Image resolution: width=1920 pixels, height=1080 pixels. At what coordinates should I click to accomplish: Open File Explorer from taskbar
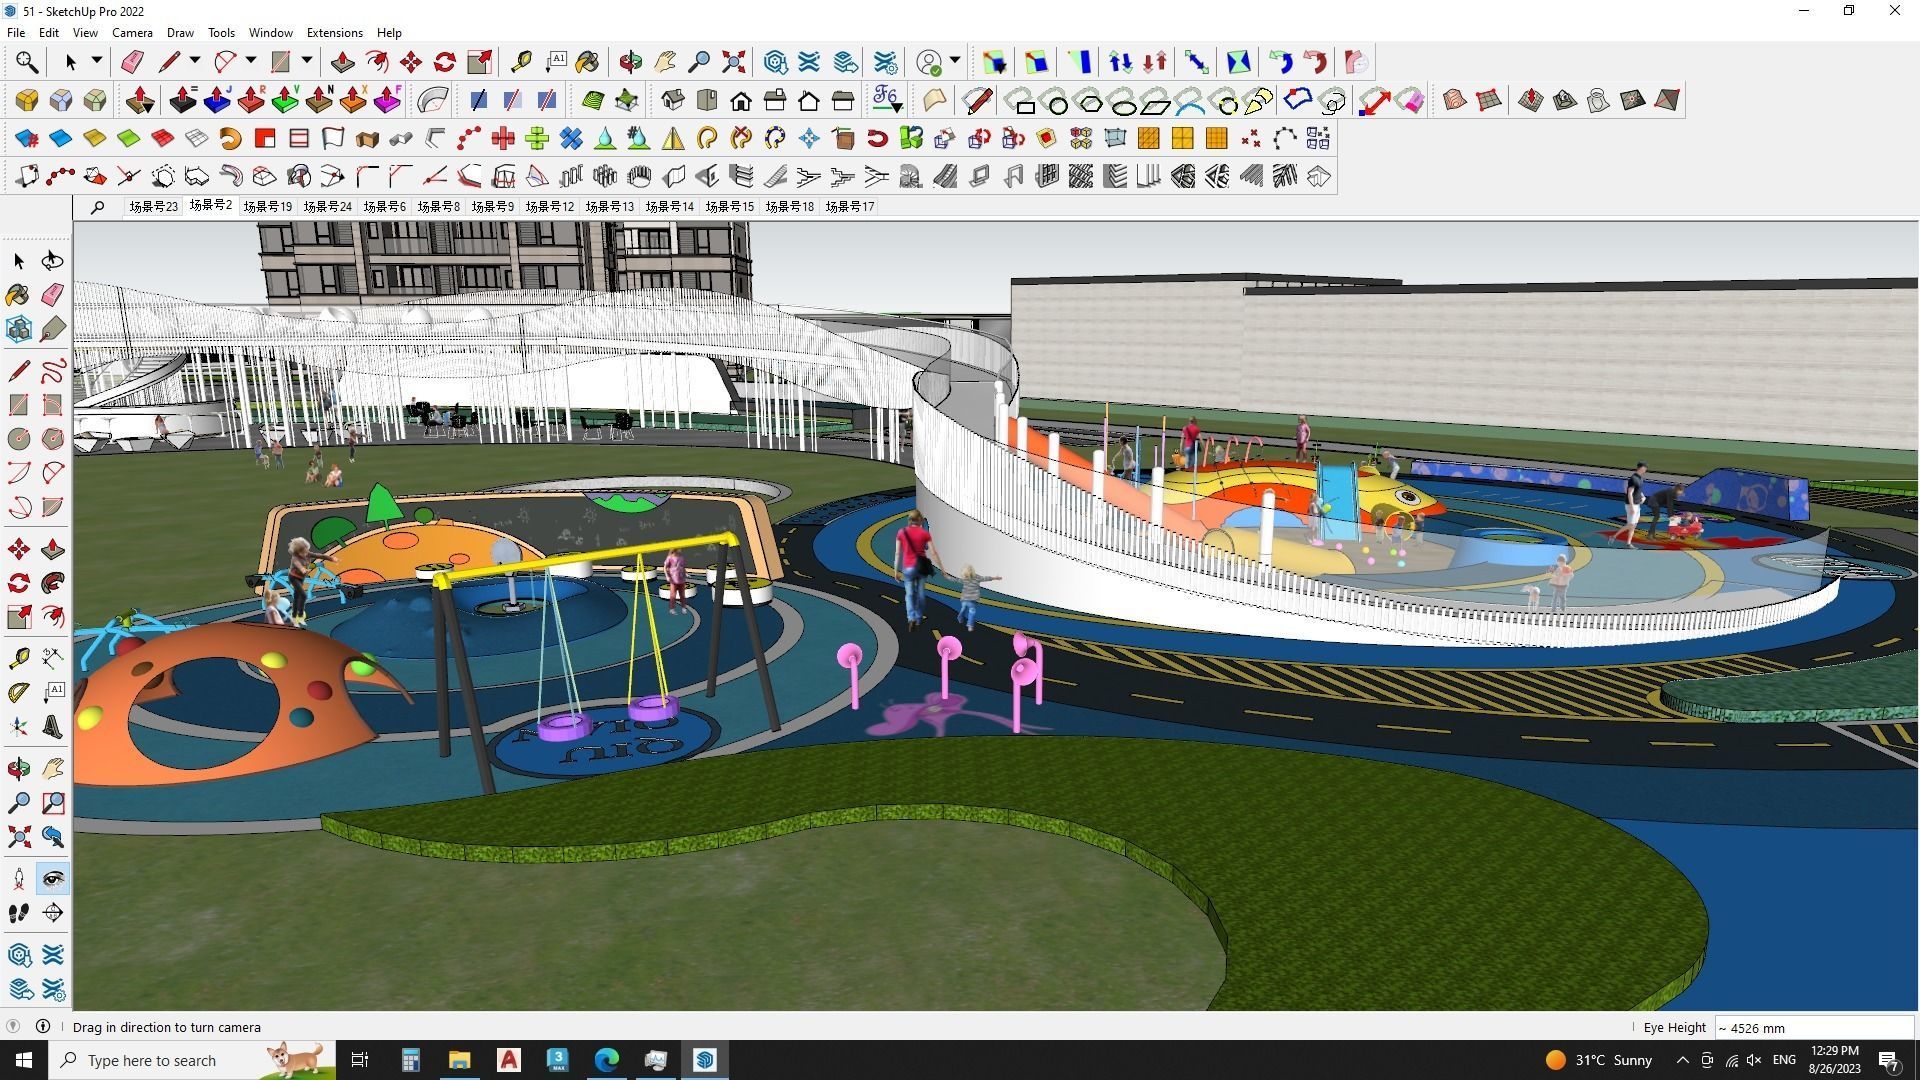pyautogui.click(x=459, y=1060)
